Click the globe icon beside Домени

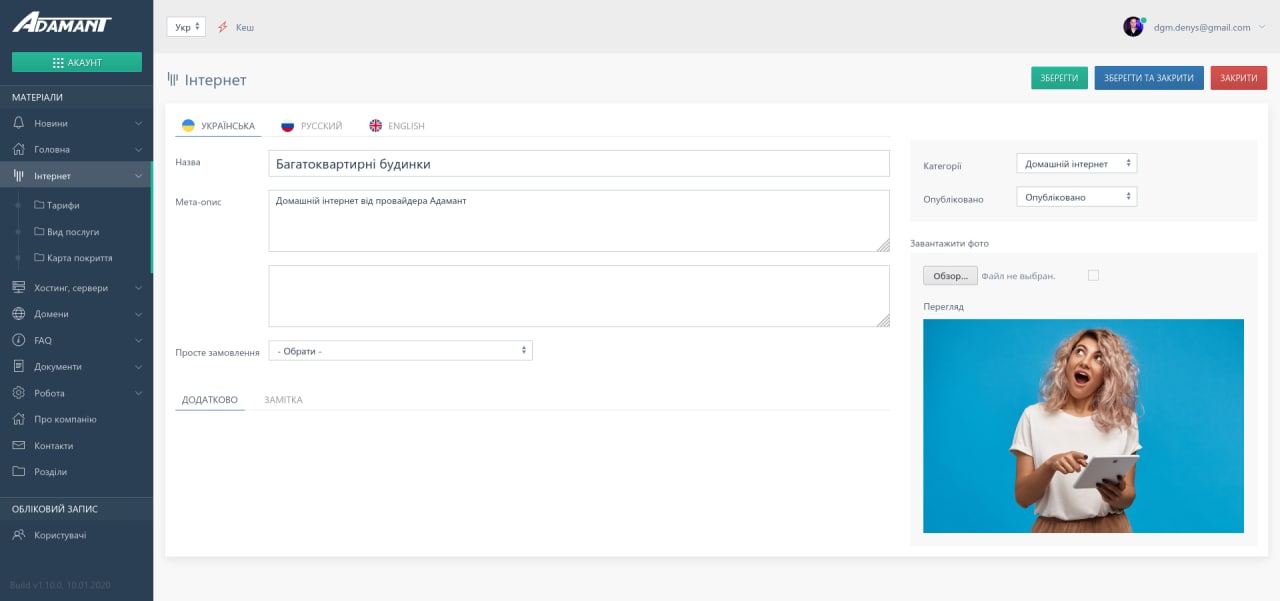[18, 313]
